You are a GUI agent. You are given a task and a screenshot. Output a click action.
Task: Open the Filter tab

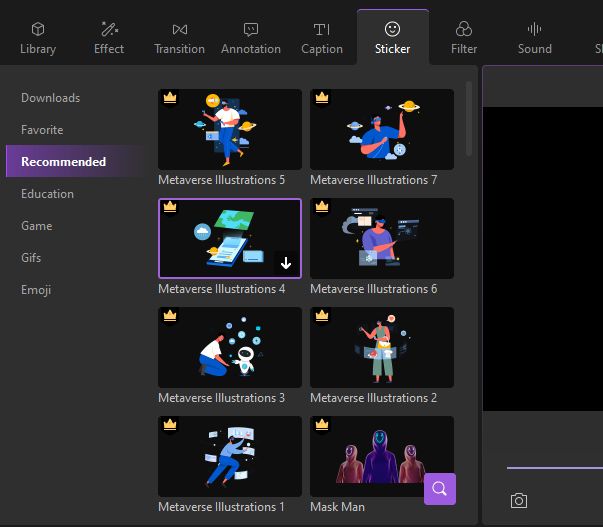pyautogui.click(x=464, y=38)
